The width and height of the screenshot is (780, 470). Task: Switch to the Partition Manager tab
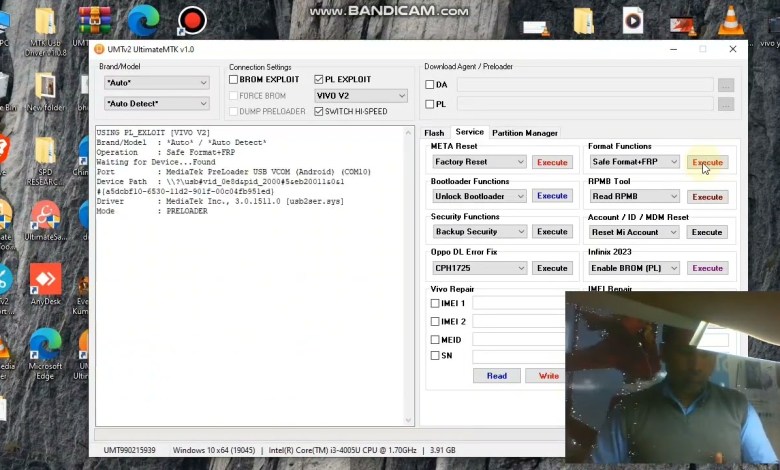click(525, 133)
